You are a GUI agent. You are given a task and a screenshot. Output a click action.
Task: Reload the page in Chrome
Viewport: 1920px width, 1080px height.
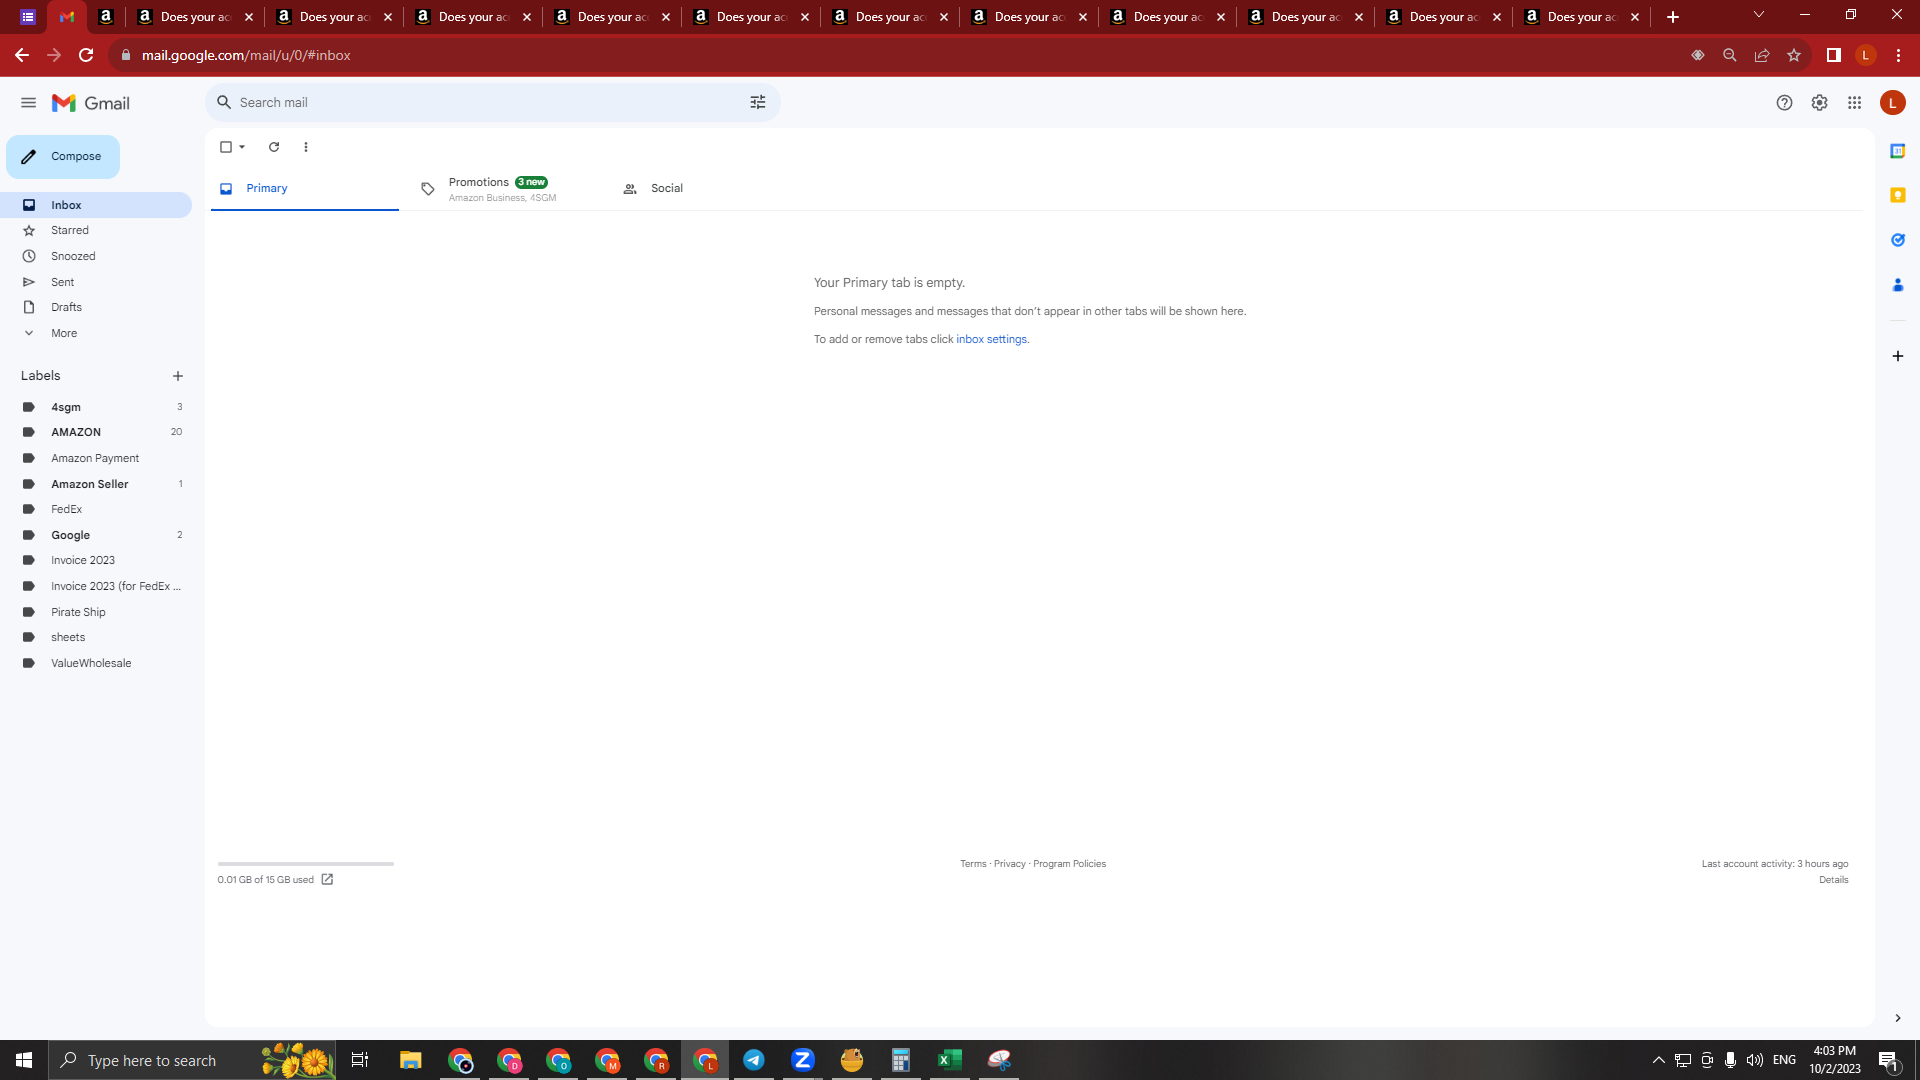pos(86,55)
